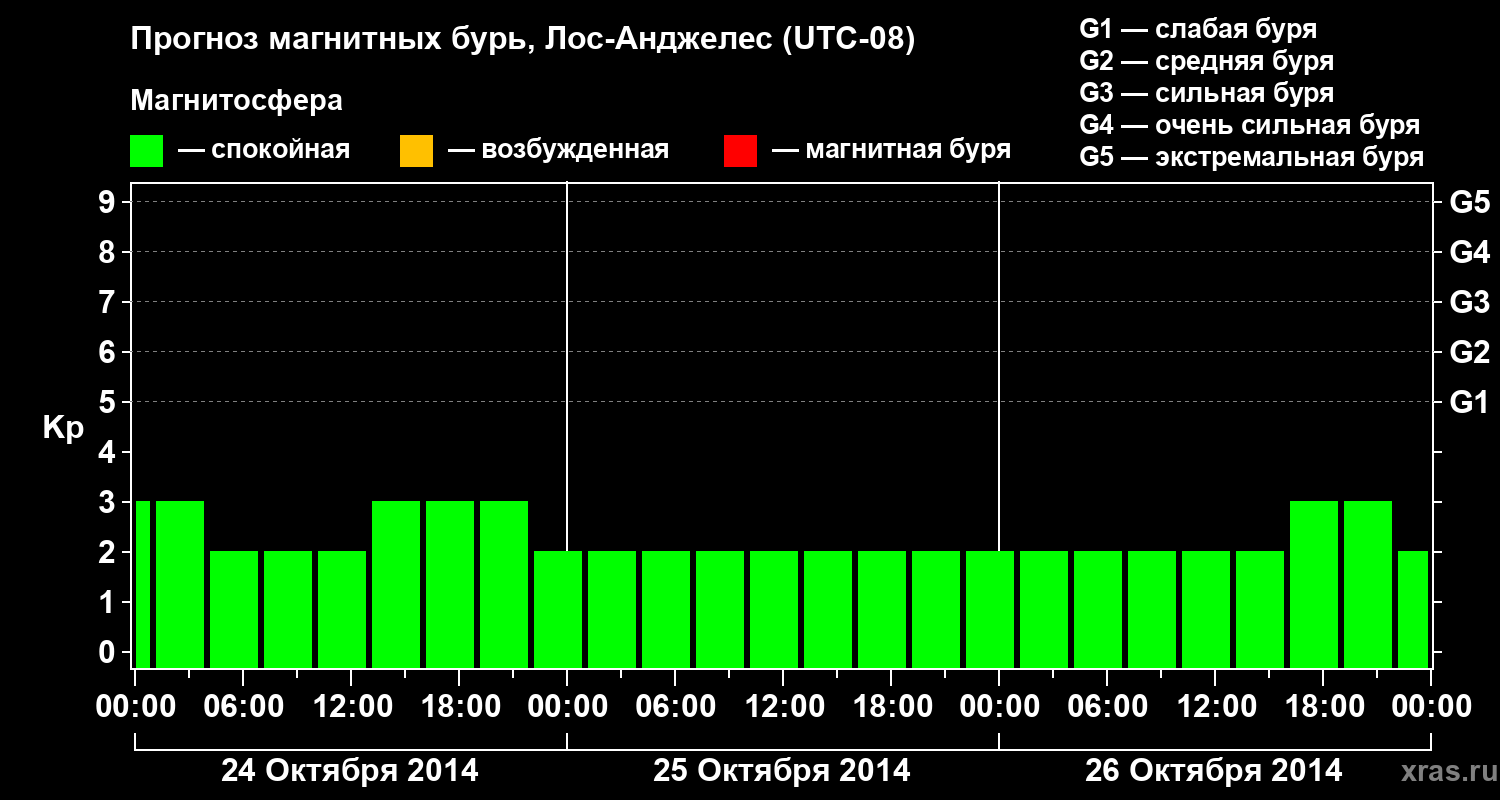Click the Kp axis value 3

(109, 502)
